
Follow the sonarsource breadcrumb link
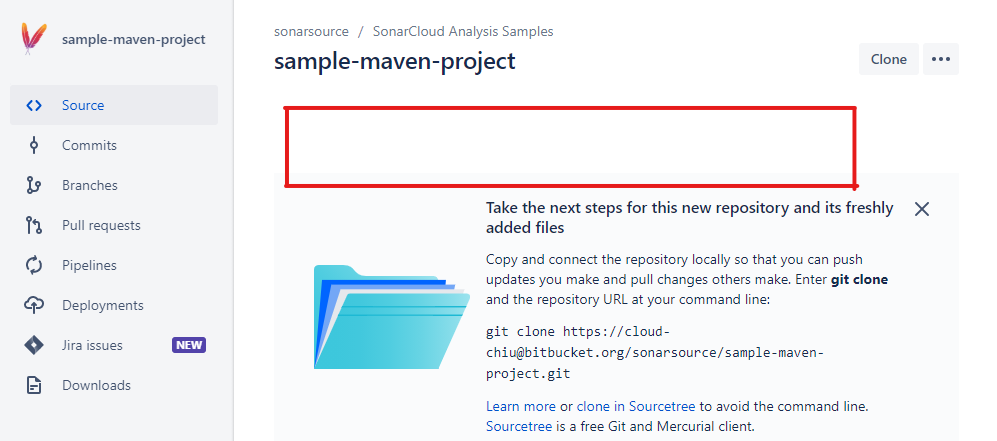pyautogui.click(x=311, y=31)
